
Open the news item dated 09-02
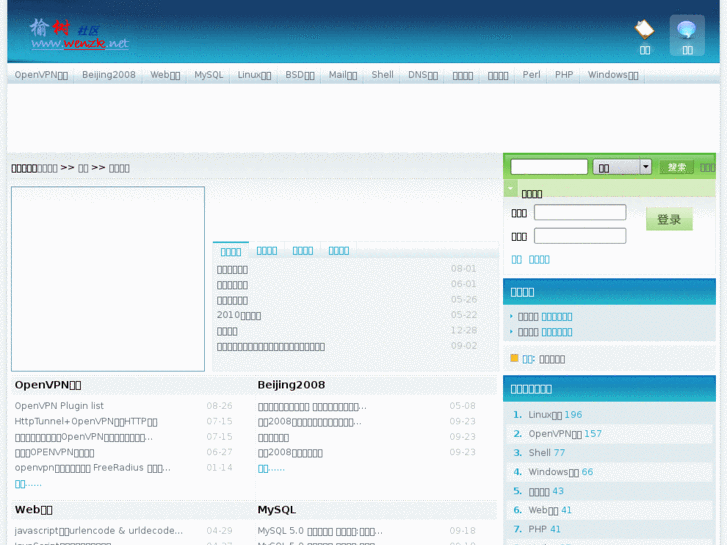pyautogui.click(x=271, y=346)
